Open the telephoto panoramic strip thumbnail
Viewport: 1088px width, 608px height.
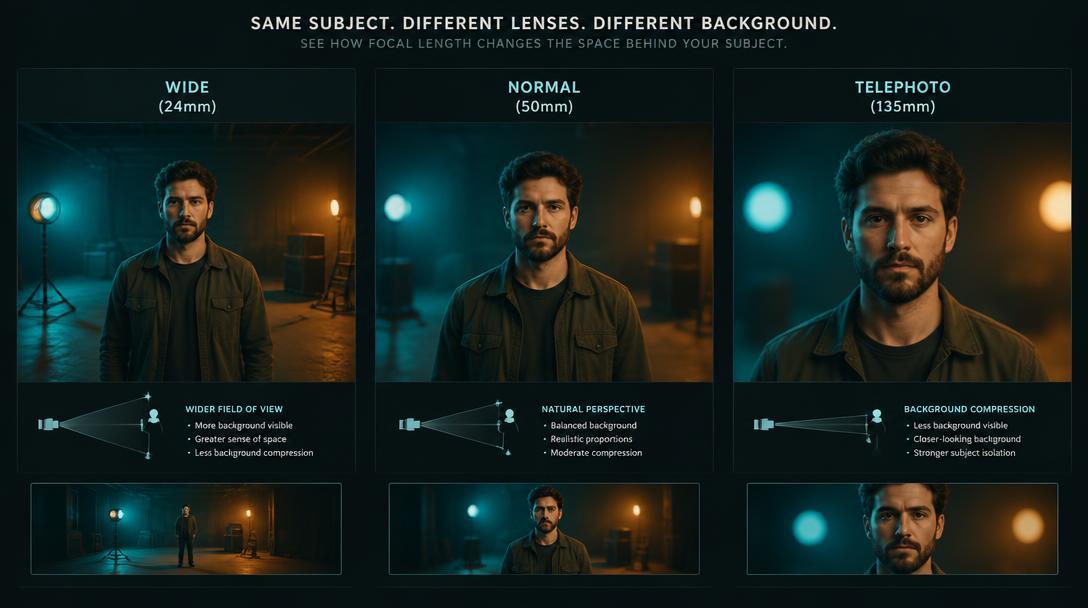click(902, 529)
